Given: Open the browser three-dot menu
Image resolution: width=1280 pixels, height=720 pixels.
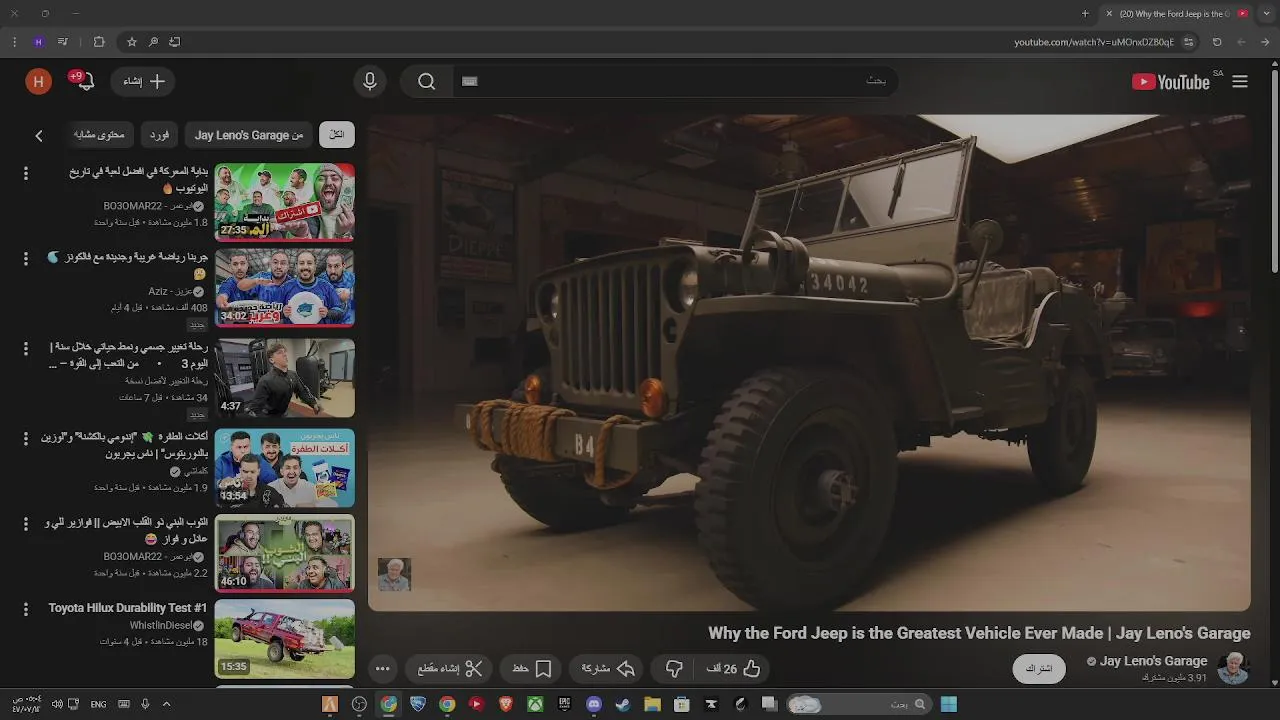Looking at the screenshot, I should click(x=14, y=42).
